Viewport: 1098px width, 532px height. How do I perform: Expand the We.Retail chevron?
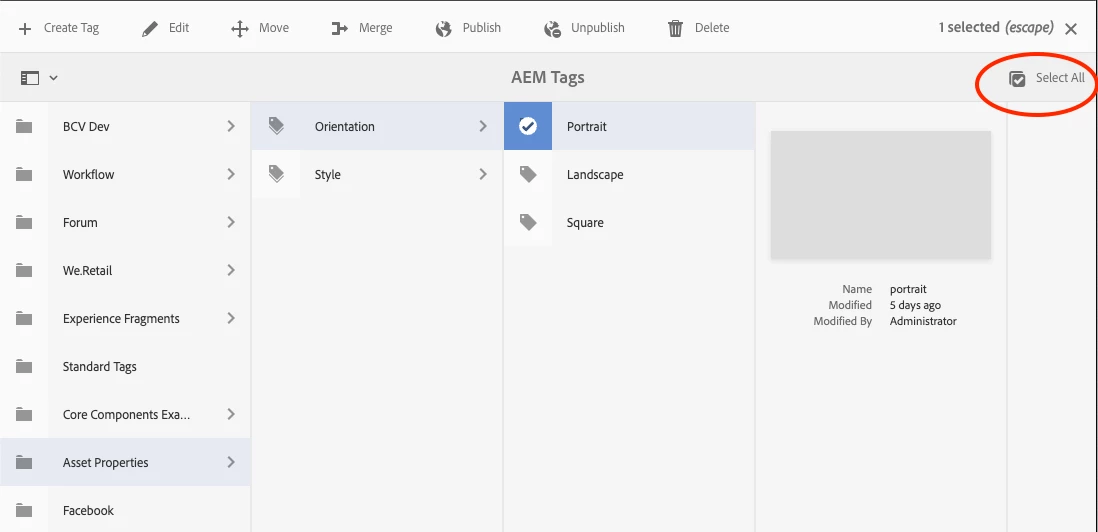pyautogui.click(x=231, y=270)
